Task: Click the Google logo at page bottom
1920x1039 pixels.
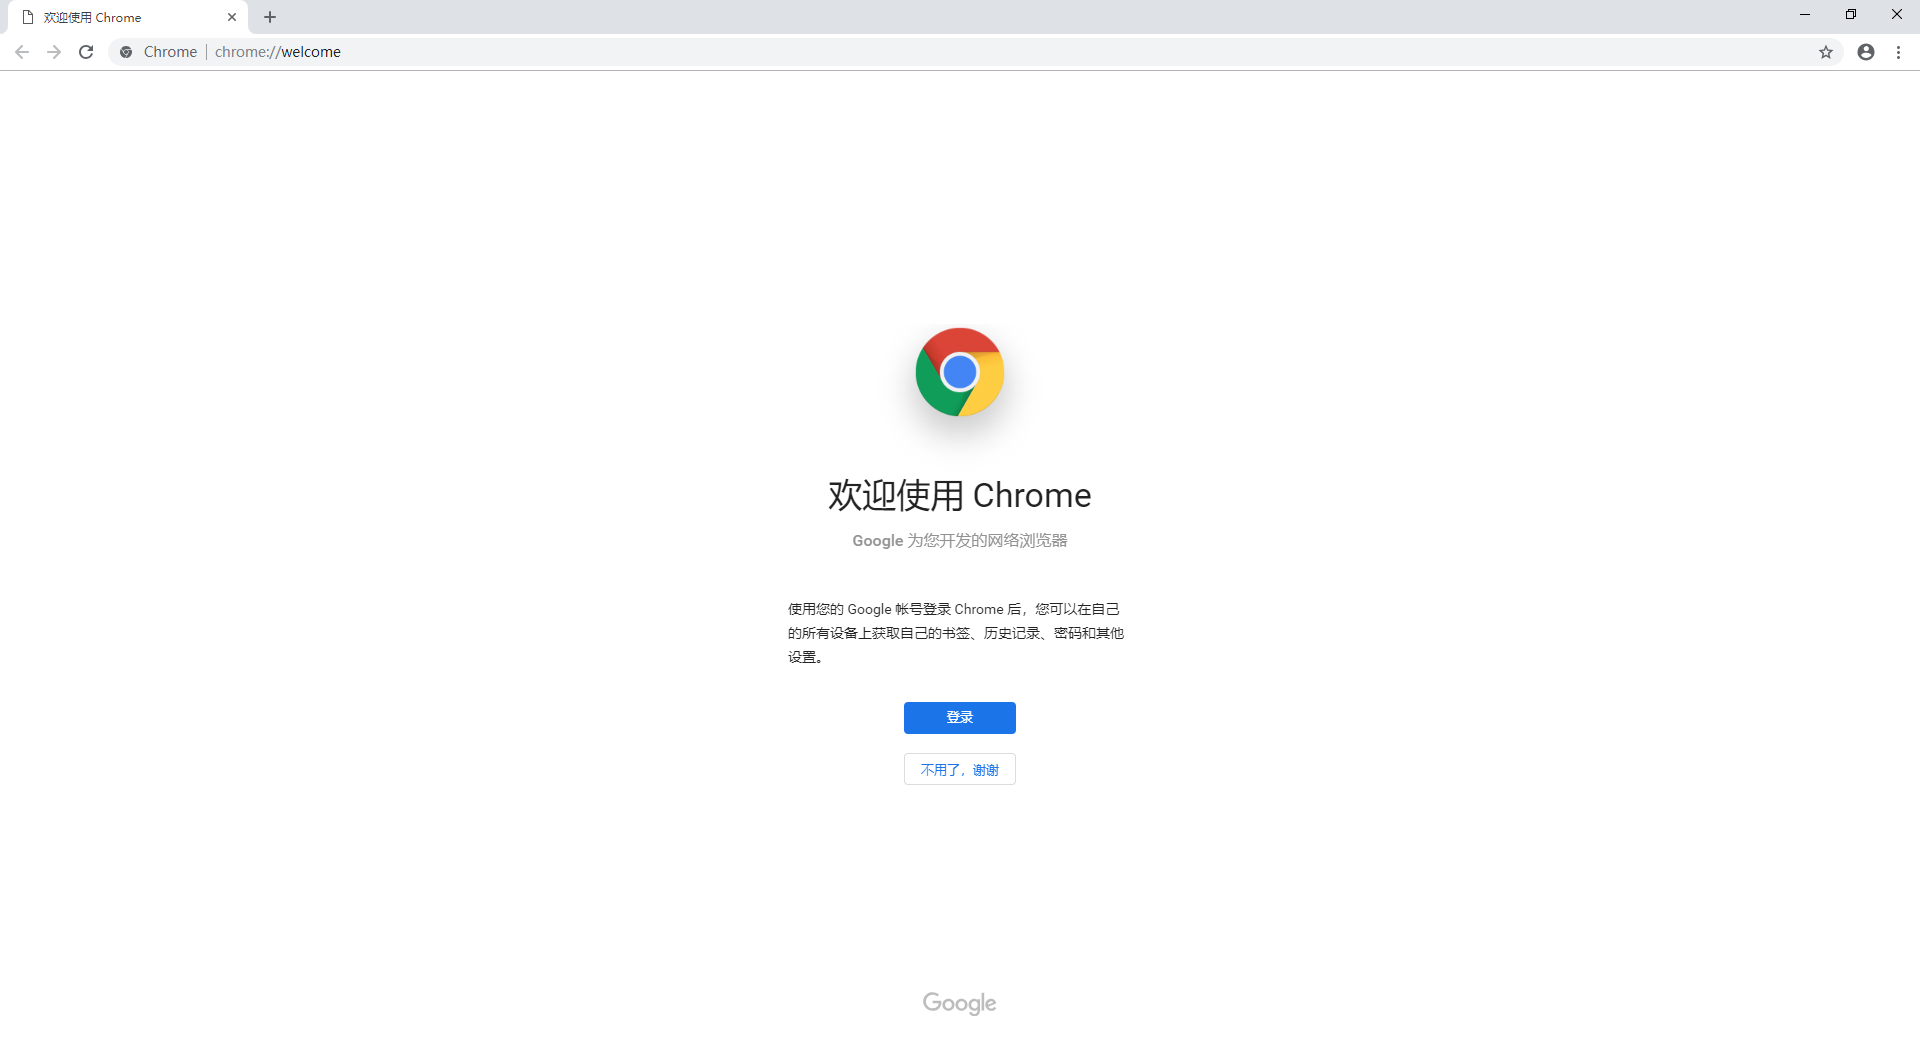Action: 960,1003
